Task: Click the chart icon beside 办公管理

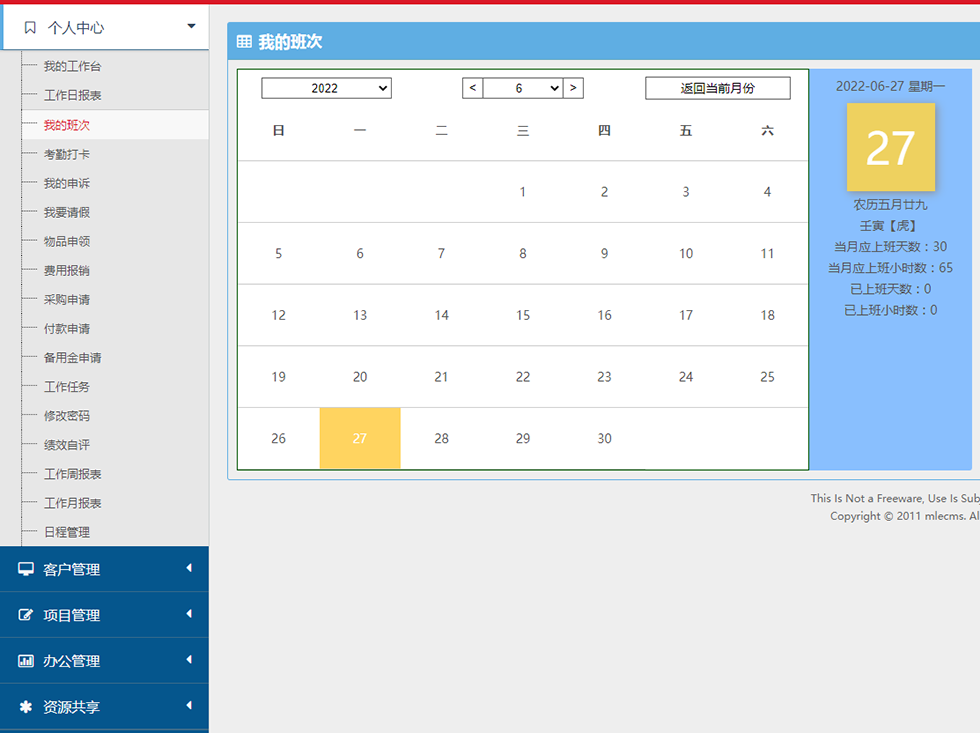Action: click(x=26, y=661)
